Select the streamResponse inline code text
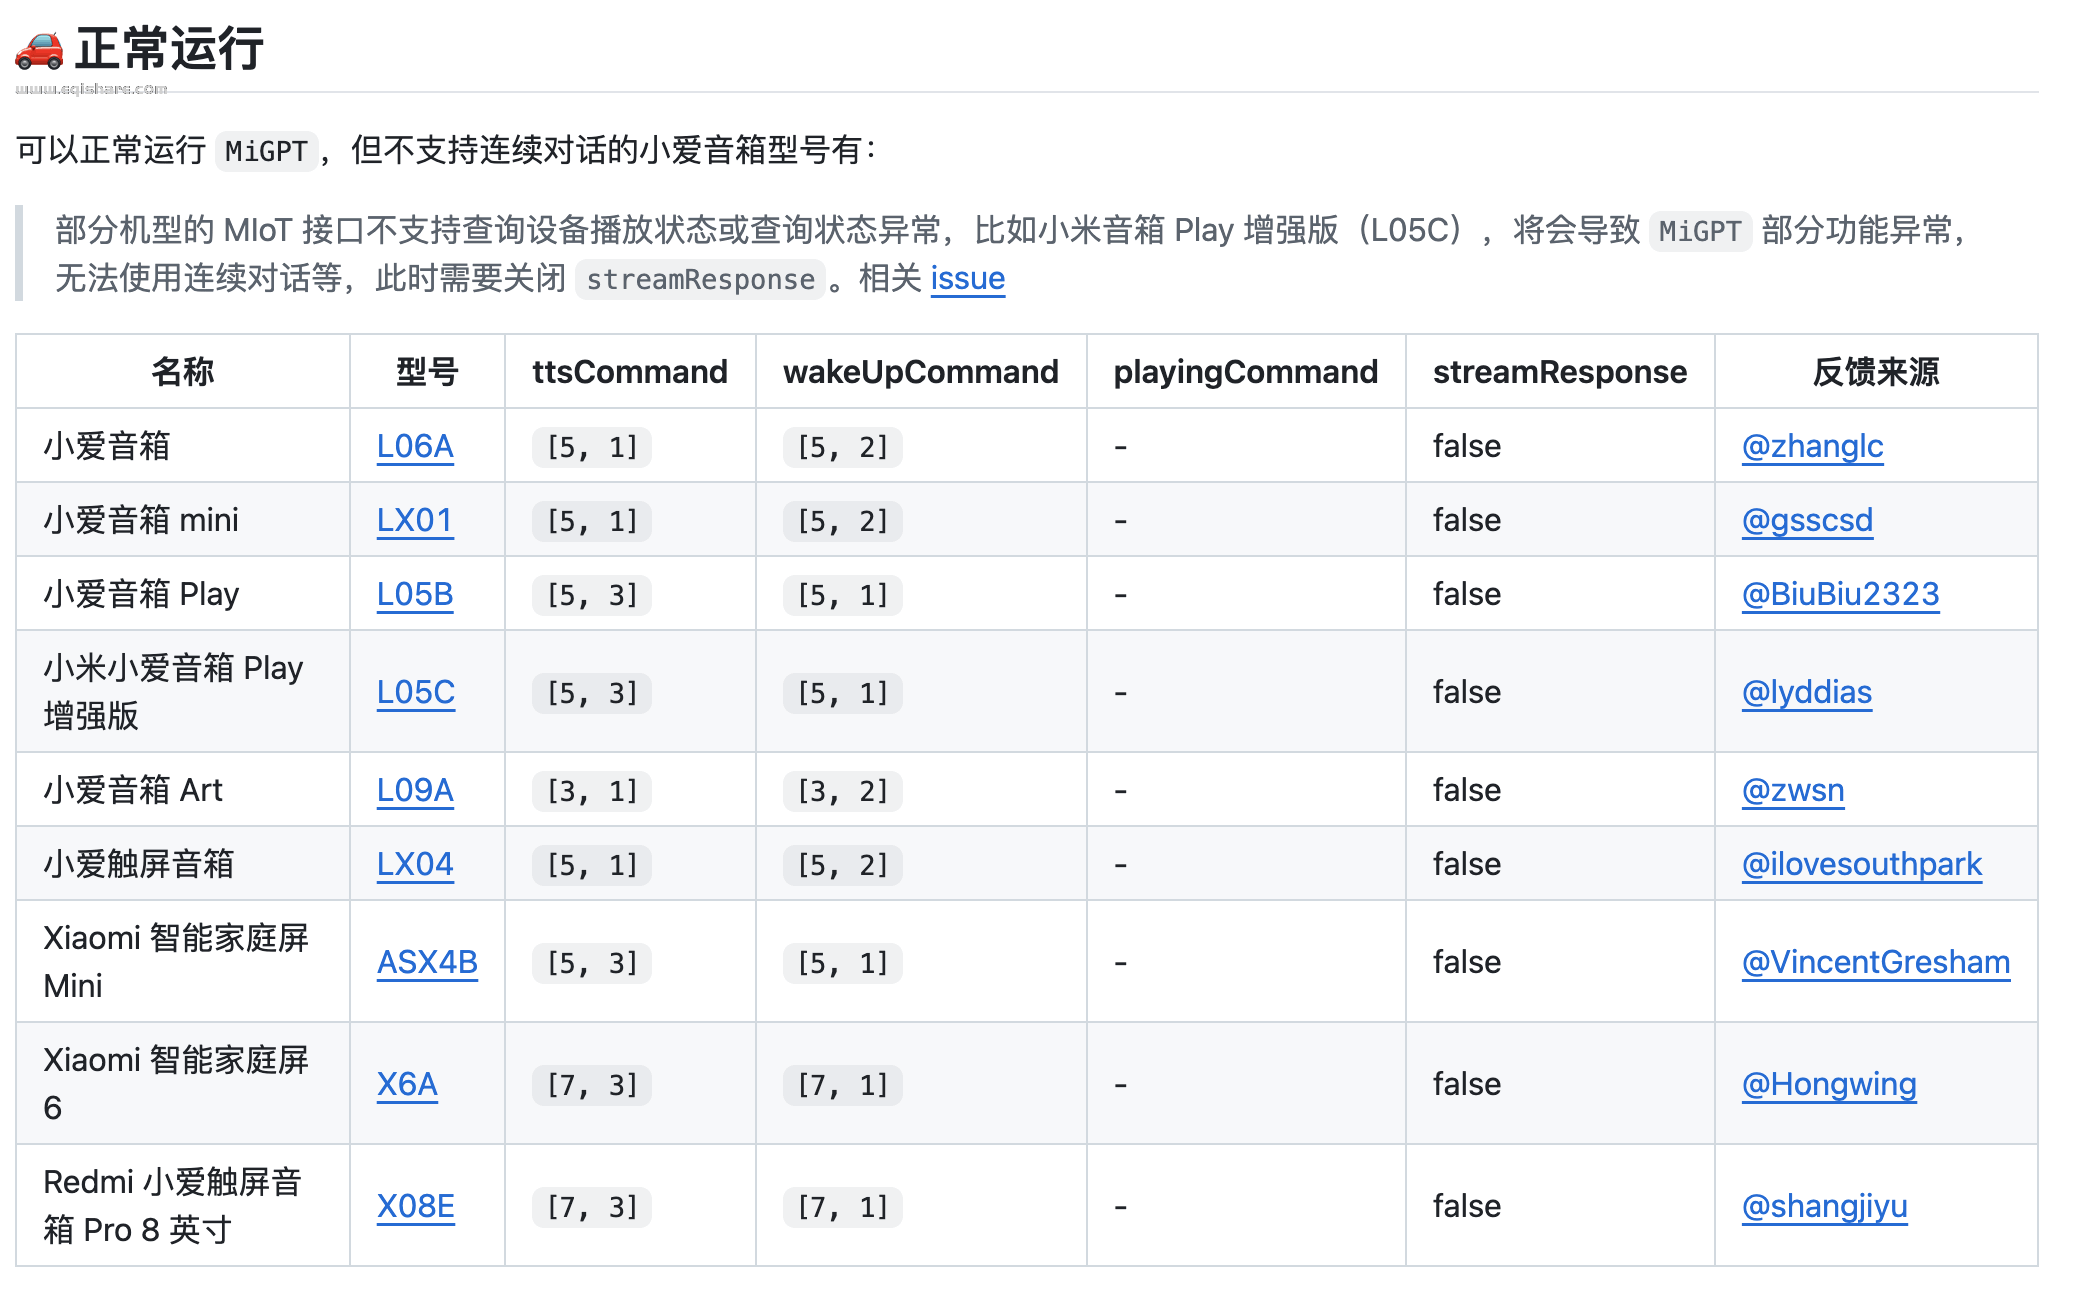This screenshot has height=1294, width=2094. (700, 279)
